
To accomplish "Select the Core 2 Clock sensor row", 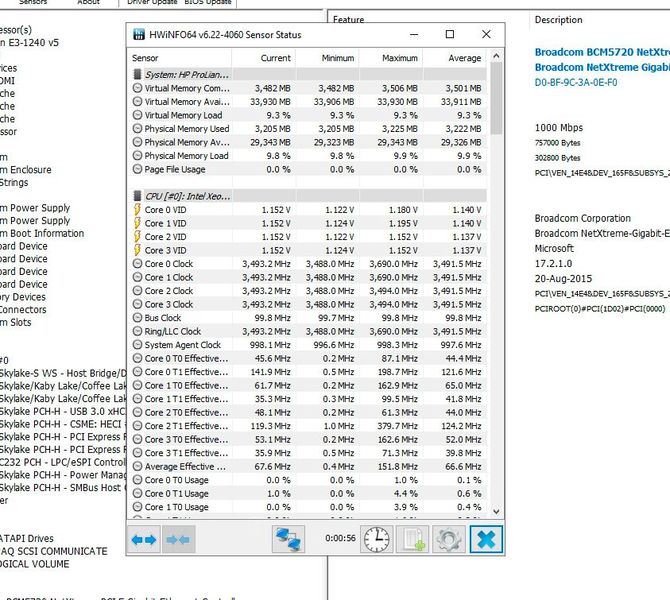I will (309, 291).
